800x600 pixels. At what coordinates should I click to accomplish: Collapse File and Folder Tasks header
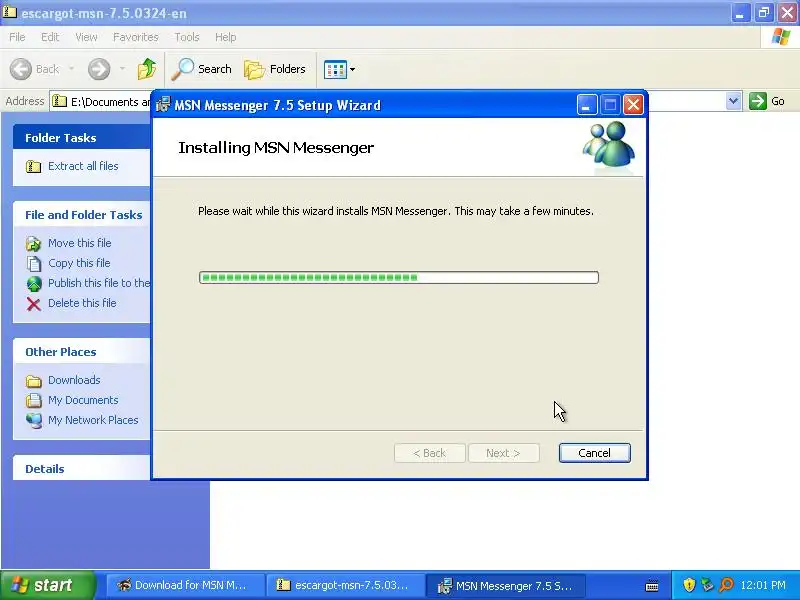pos(82,215)
